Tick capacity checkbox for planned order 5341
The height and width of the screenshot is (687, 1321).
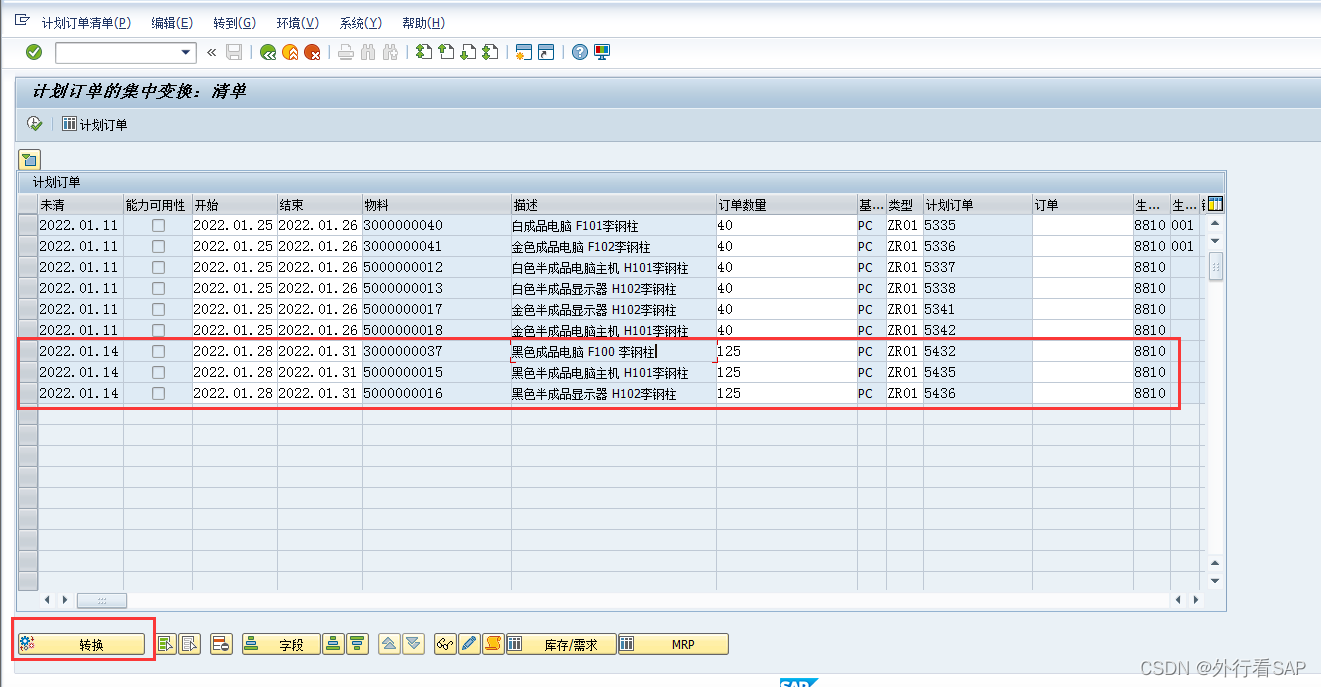tap(158, 310)
